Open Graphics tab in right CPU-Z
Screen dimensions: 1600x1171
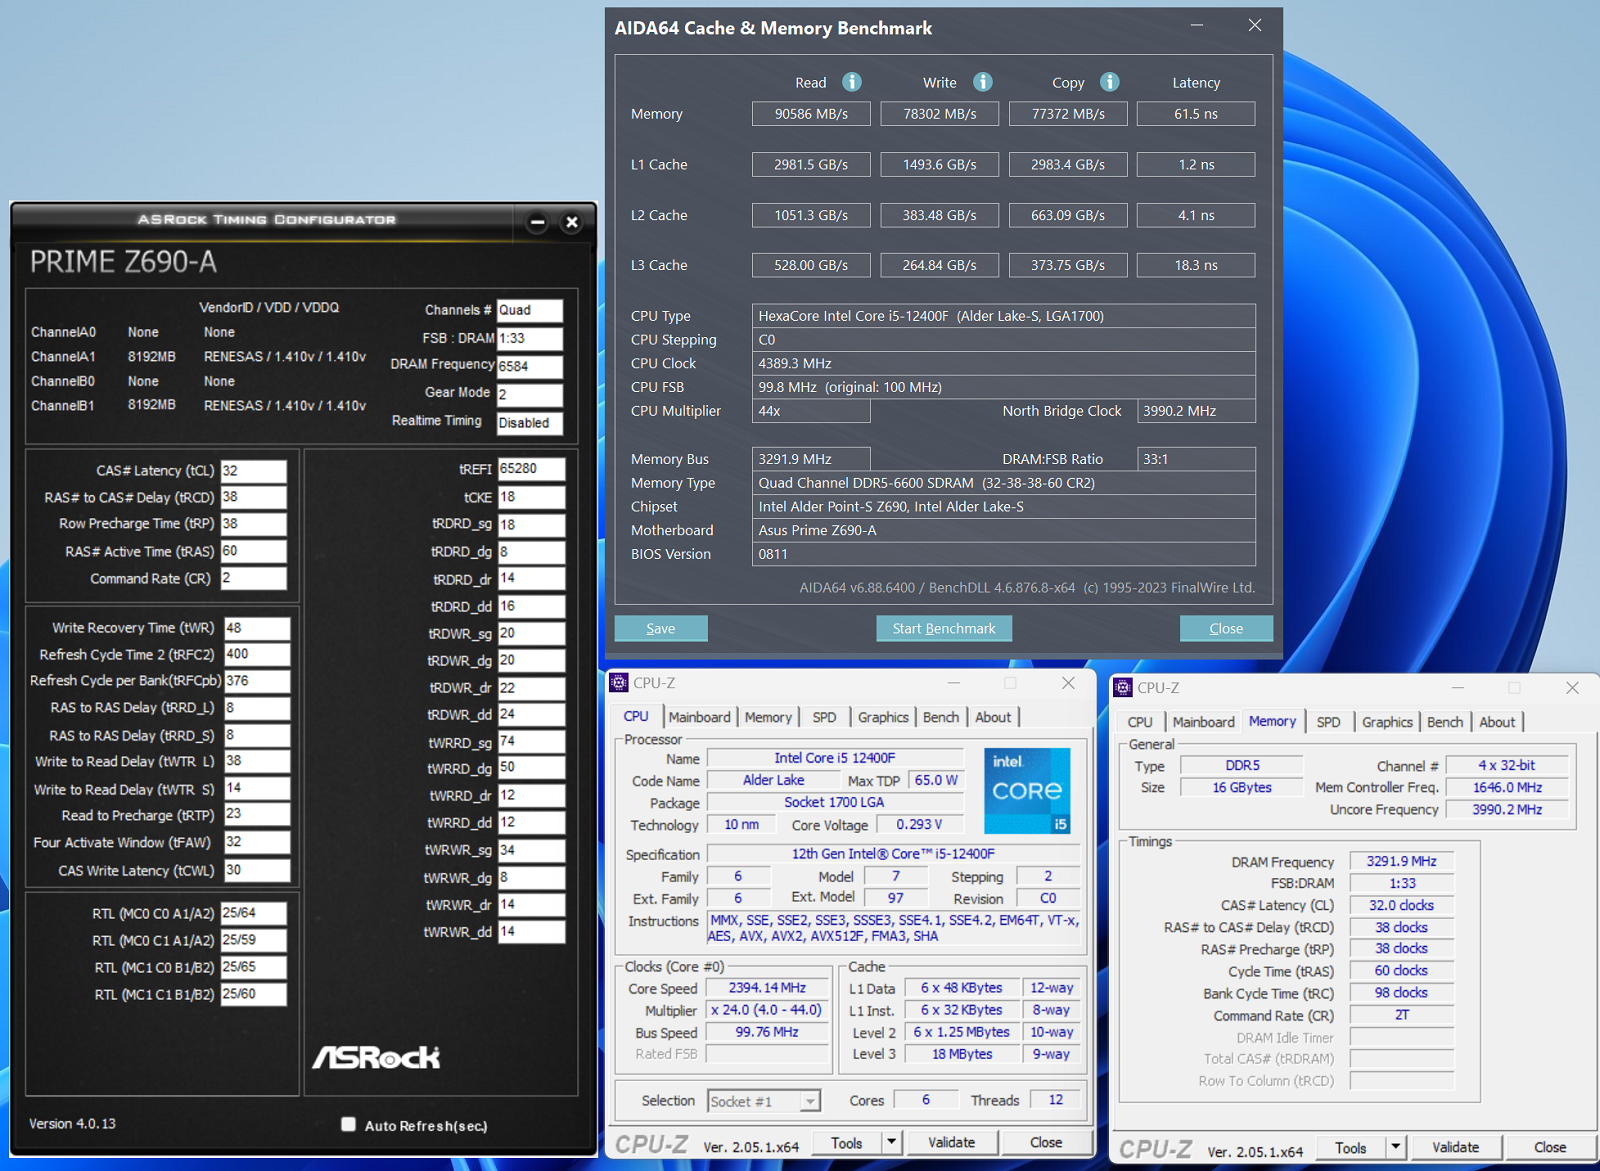(1387, 722)
